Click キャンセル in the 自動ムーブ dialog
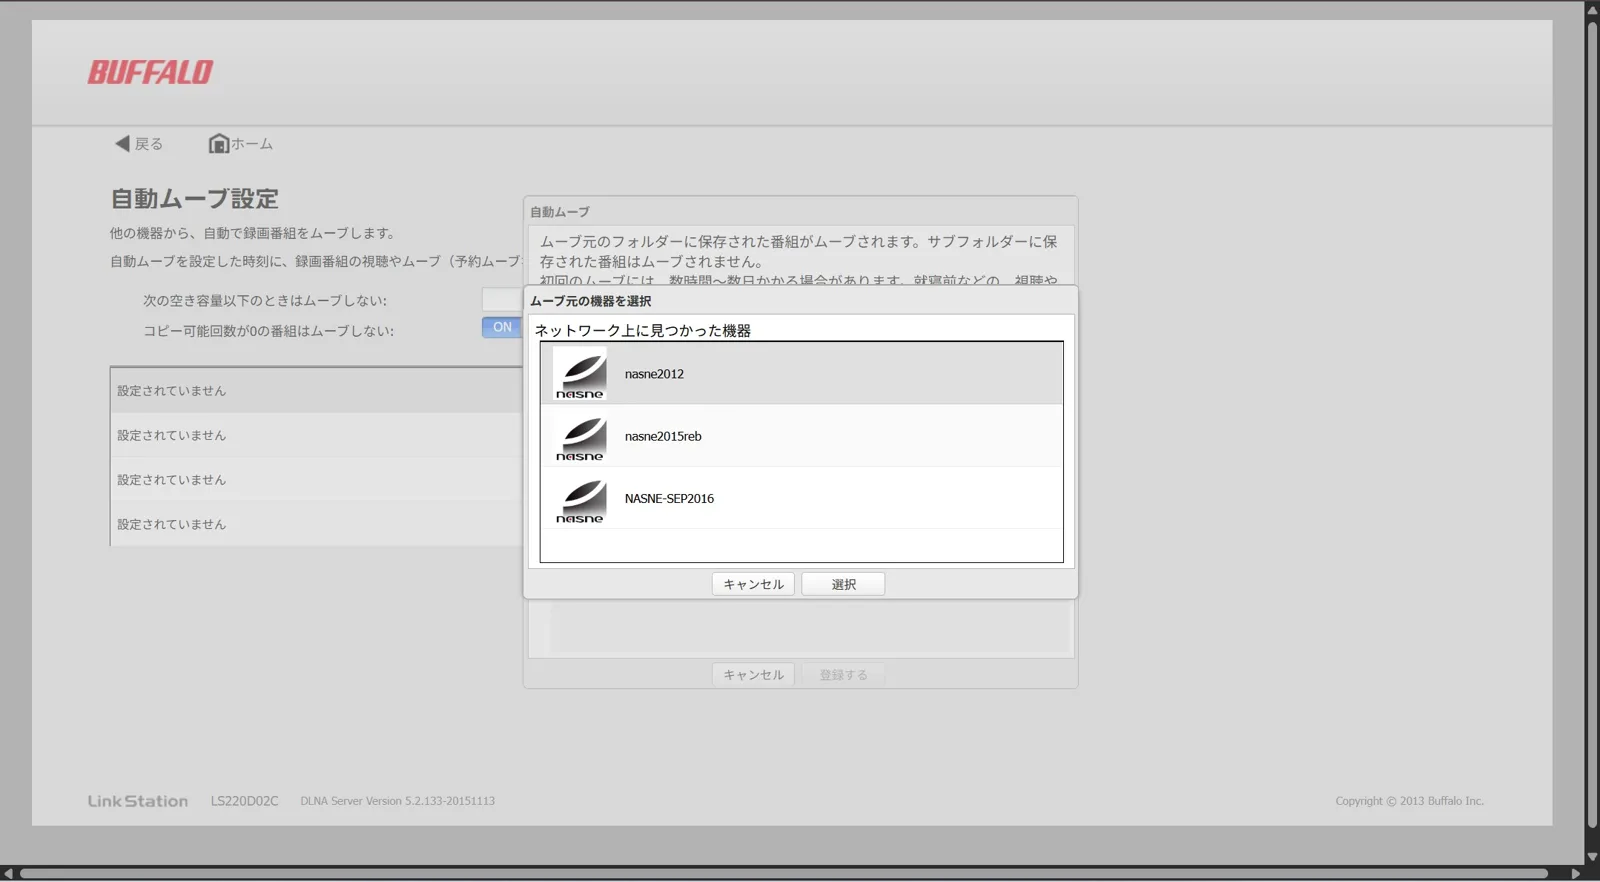1600x882 pixels. click(x=753, y=675)
